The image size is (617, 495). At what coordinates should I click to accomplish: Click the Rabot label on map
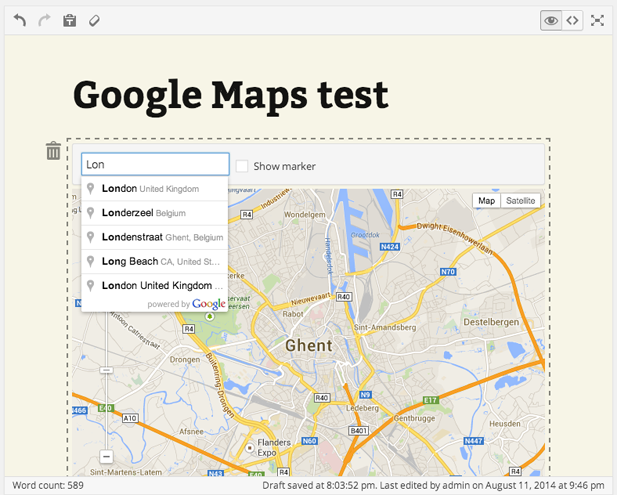(293, 314)
